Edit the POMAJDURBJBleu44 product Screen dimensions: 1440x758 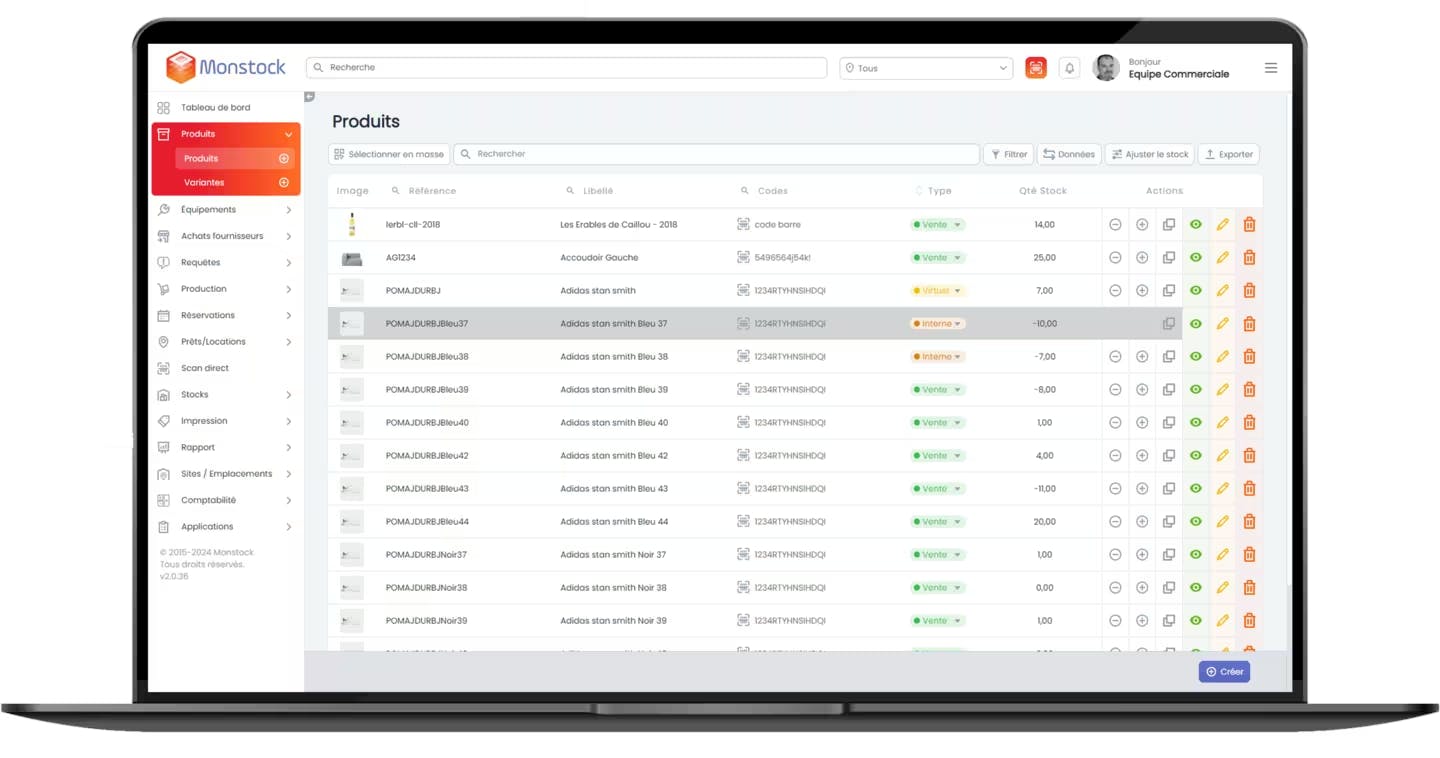pyautogui.click(x=1222, y=522)
